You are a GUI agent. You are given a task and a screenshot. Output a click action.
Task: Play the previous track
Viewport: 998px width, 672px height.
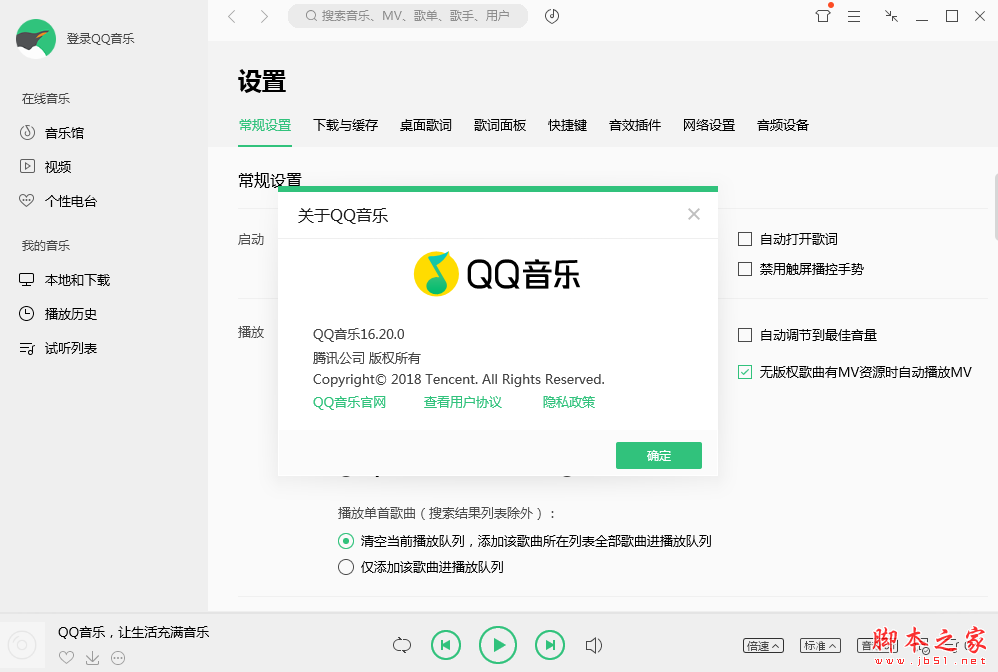[446, 645]
